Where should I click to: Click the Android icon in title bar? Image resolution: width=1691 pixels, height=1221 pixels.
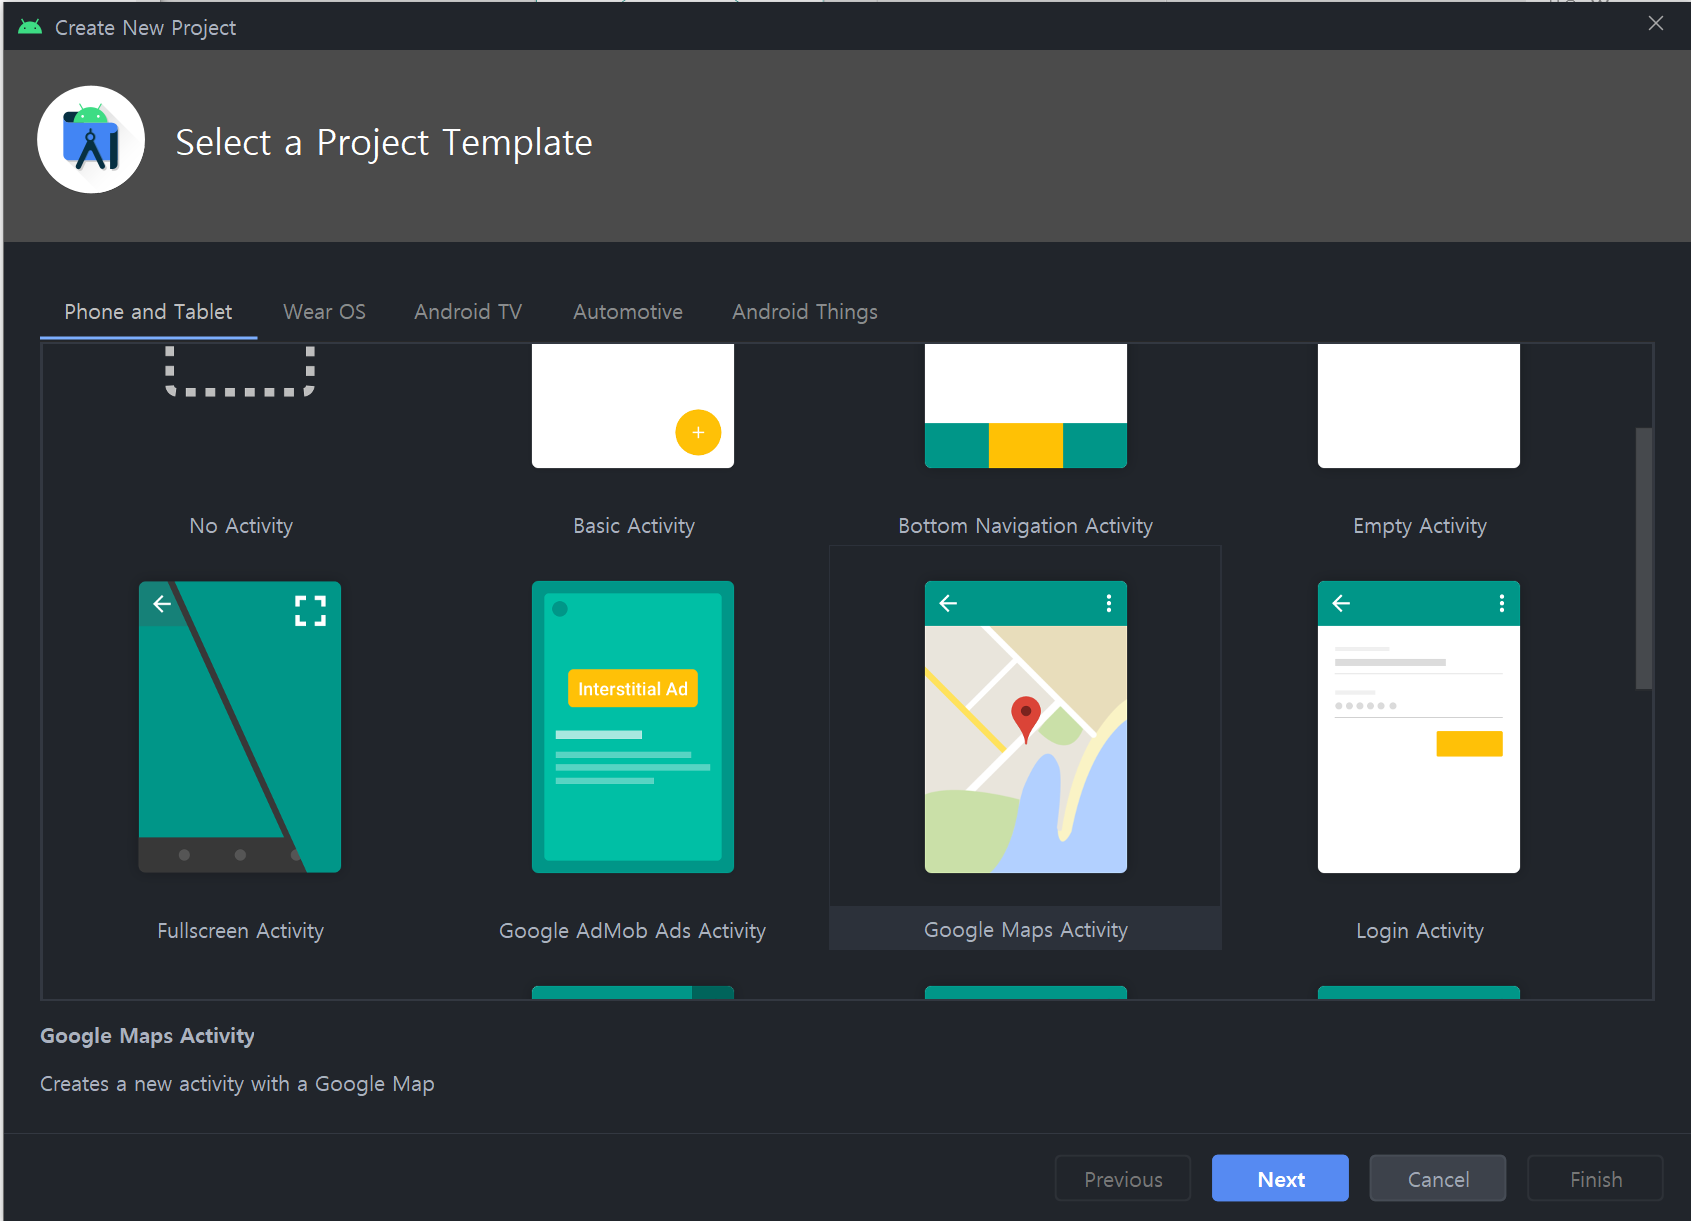point(30,27)
